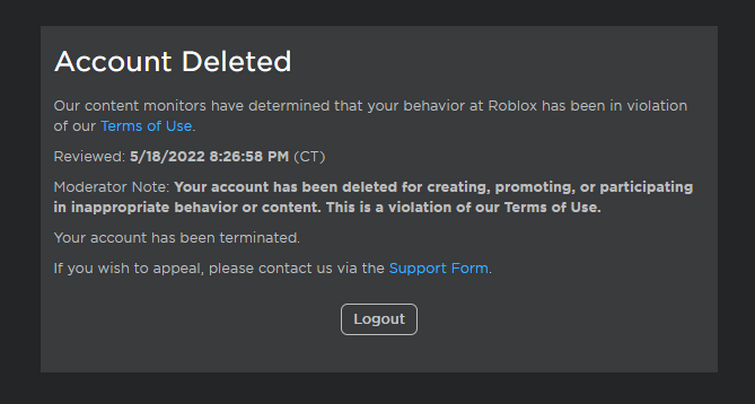Open the Support Form link
This screenshot has height=404, width=755.
tap(438, 268)
